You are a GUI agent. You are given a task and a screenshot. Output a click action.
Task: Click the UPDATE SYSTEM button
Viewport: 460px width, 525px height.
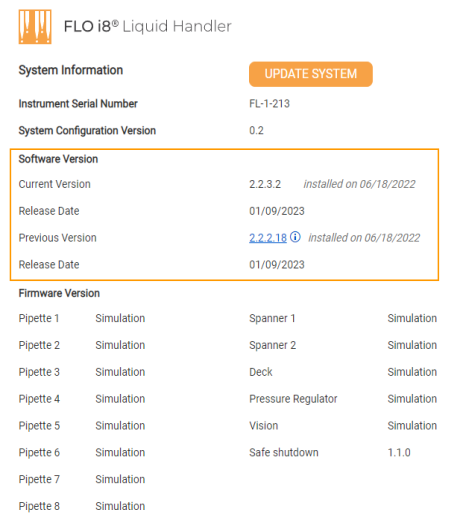(x=311, y=74)
